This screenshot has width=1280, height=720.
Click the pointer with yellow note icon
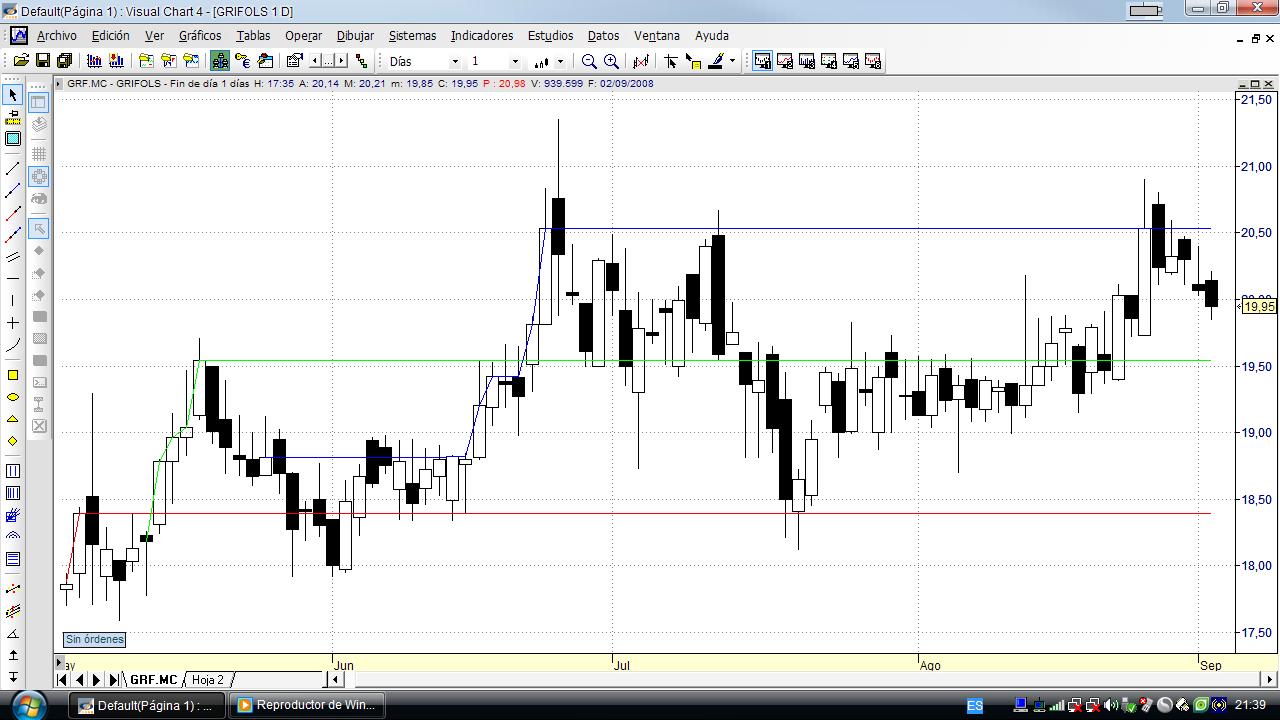[693, 61]
